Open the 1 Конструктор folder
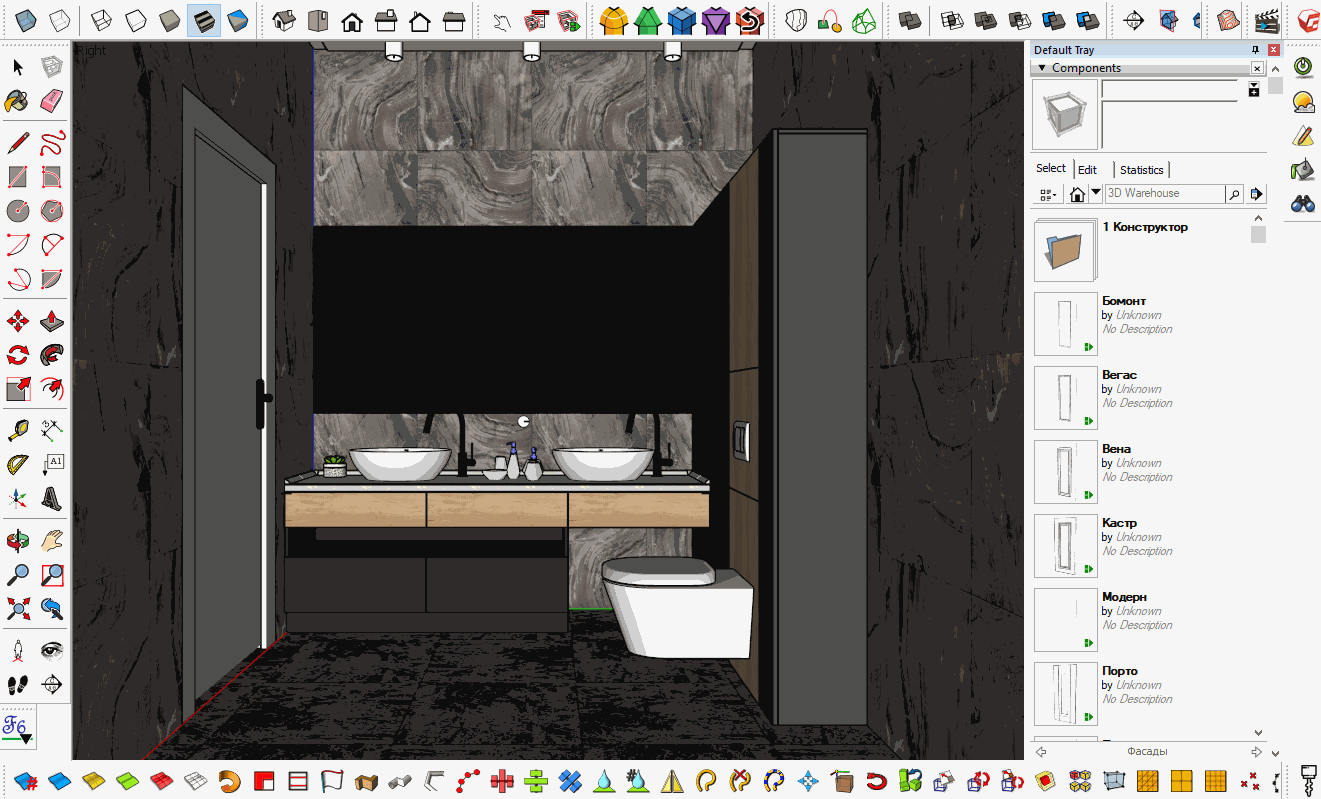Screen dimensions: 1321x799 coord(1065,250)
